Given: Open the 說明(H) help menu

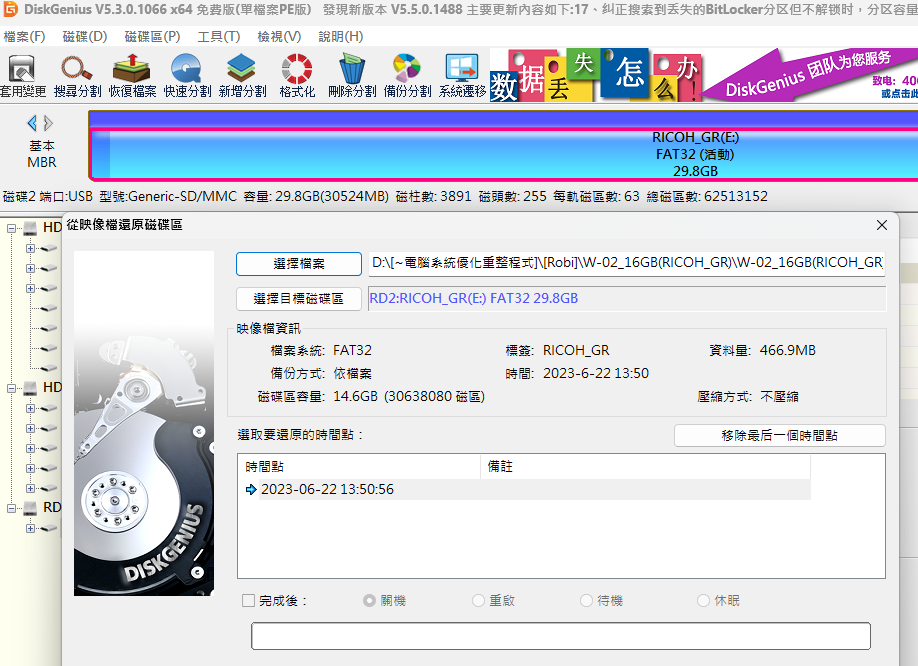Looking at the screenshot, I should [341, 36].
